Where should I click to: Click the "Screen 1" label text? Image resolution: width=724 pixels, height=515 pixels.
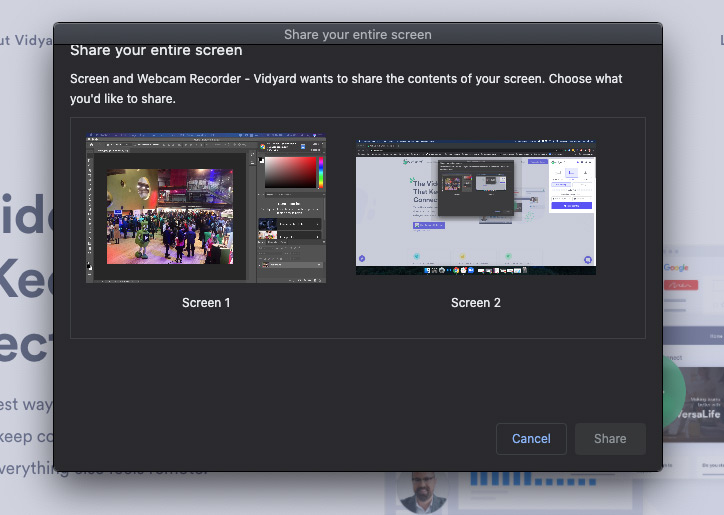(x=206, y=303)
